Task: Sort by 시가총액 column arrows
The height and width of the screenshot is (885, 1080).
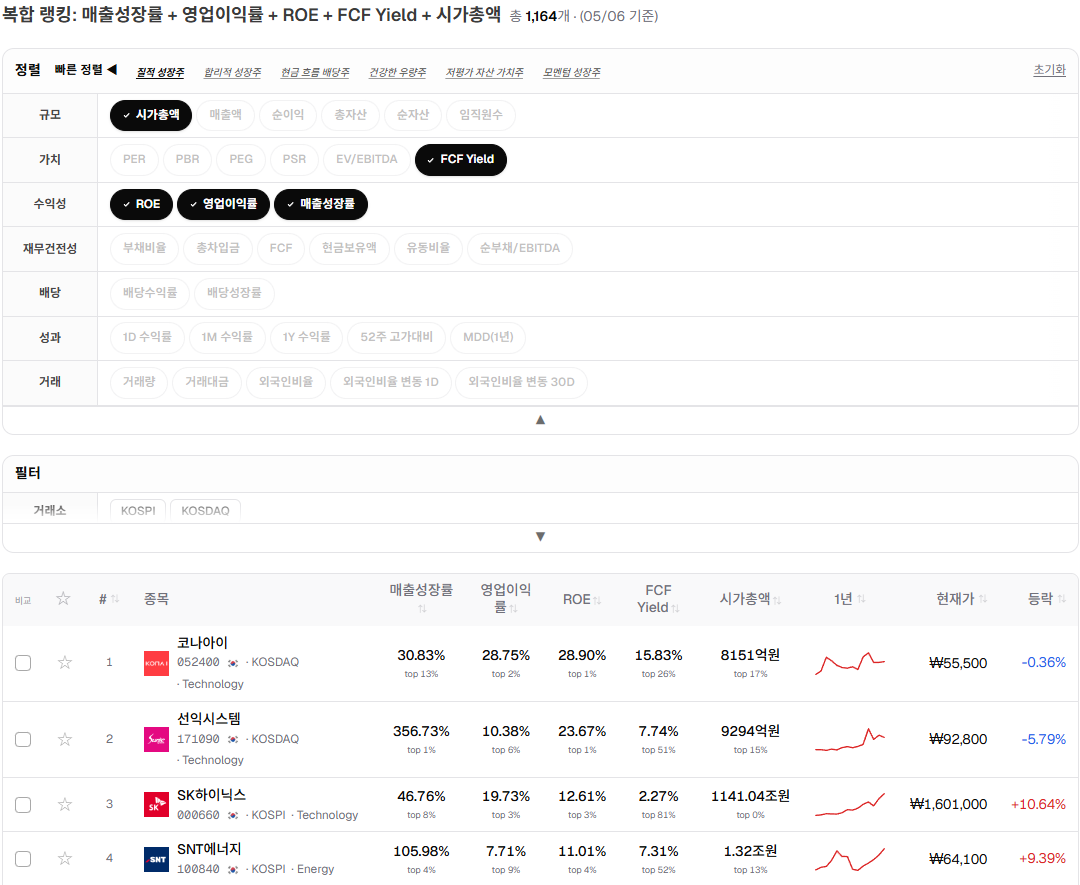Action: 777,600
